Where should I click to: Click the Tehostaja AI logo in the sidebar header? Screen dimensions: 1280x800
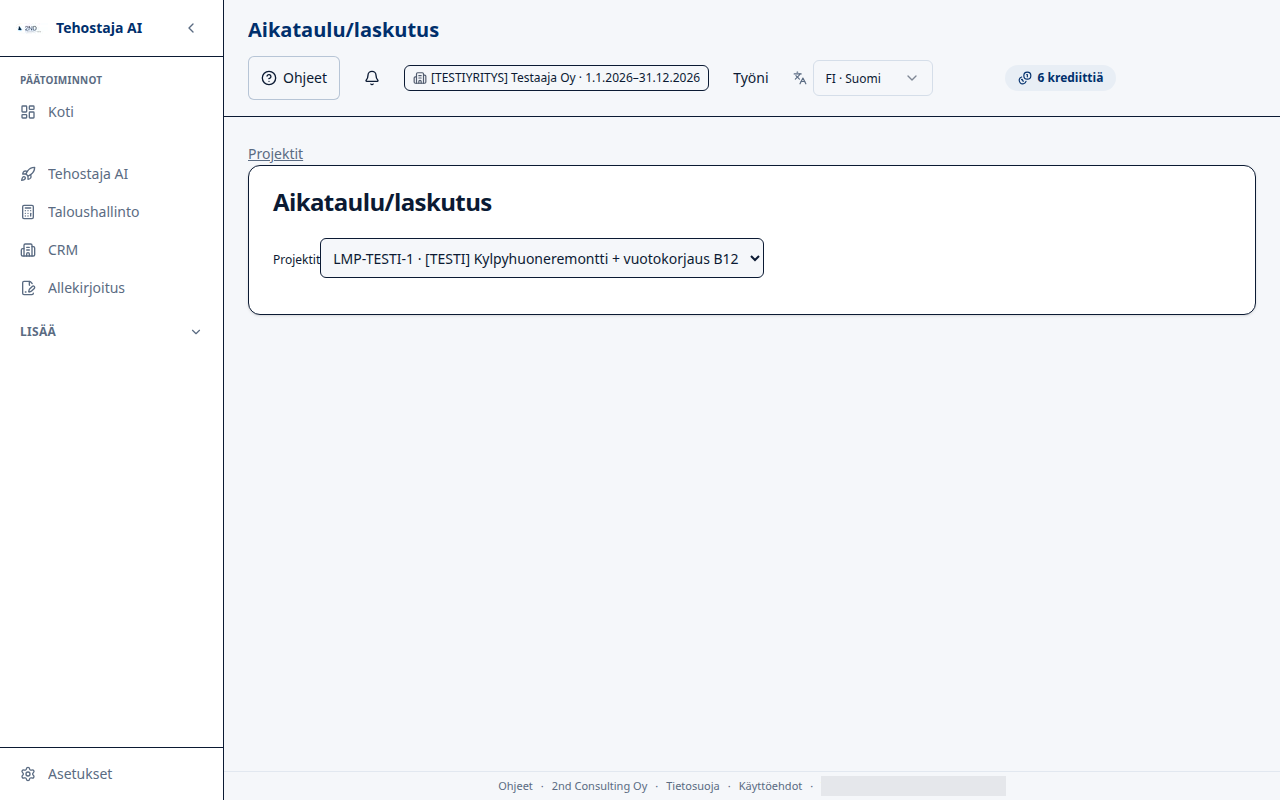pyautogui.click(x=30, y=28)
